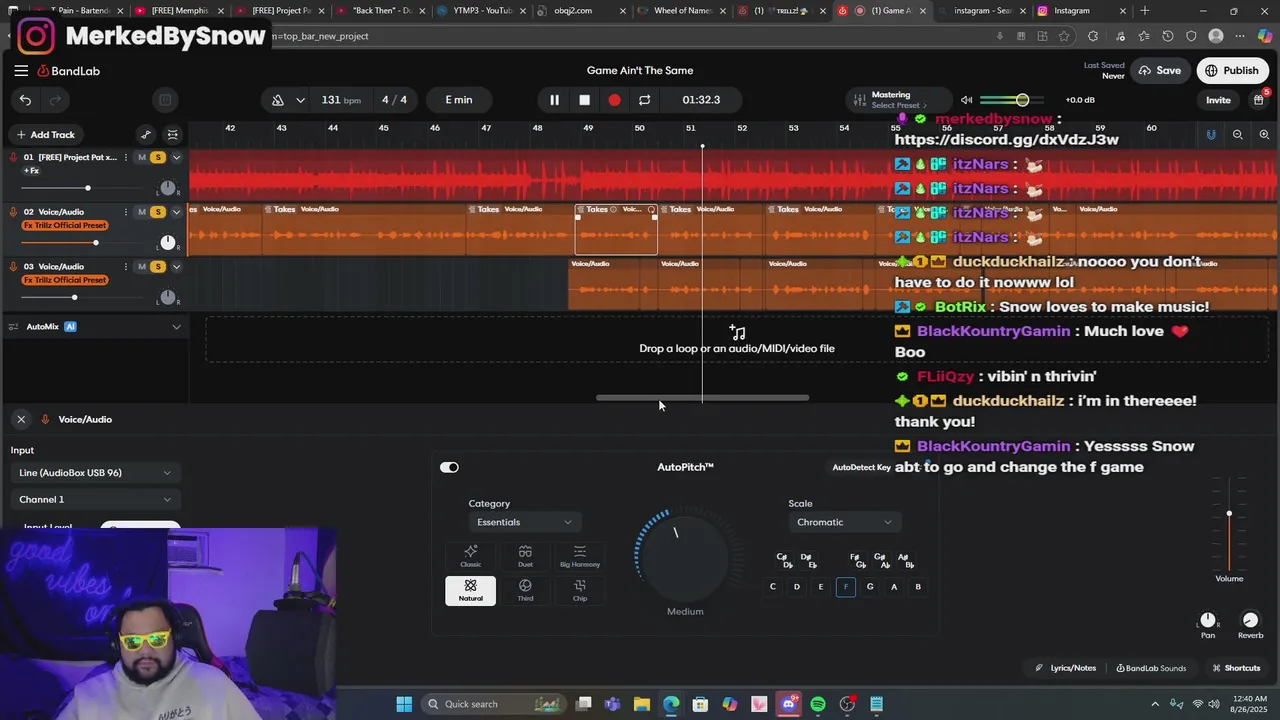Solo track 03 Voice/Audio
Image resolution: width=1280 pixels, height=720 pixels.
tap(157, 267)
